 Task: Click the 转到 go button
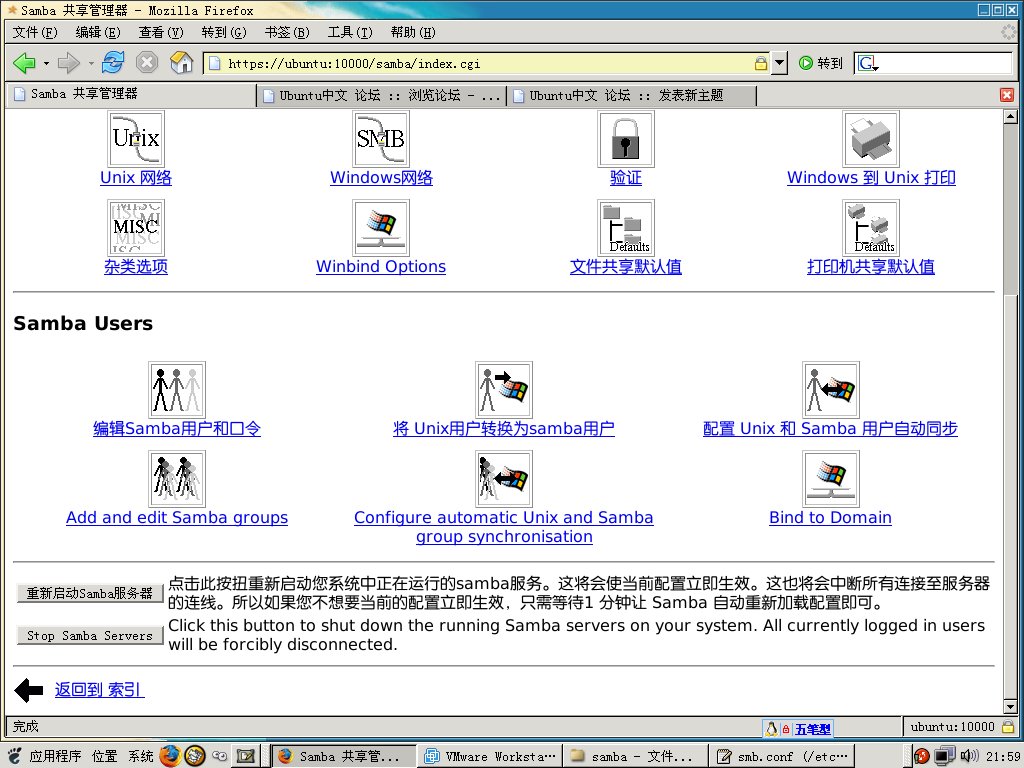(821, 63)
